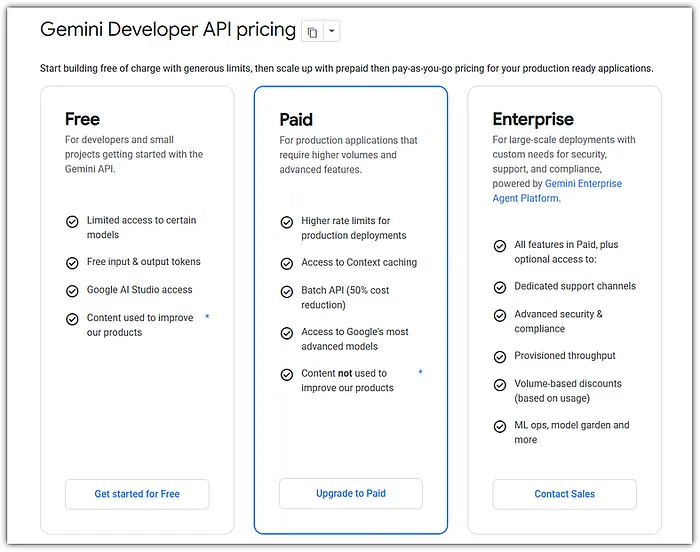Click checkmark icon for Provisioned throughput

pyautogui.click(x=500, y=357)
